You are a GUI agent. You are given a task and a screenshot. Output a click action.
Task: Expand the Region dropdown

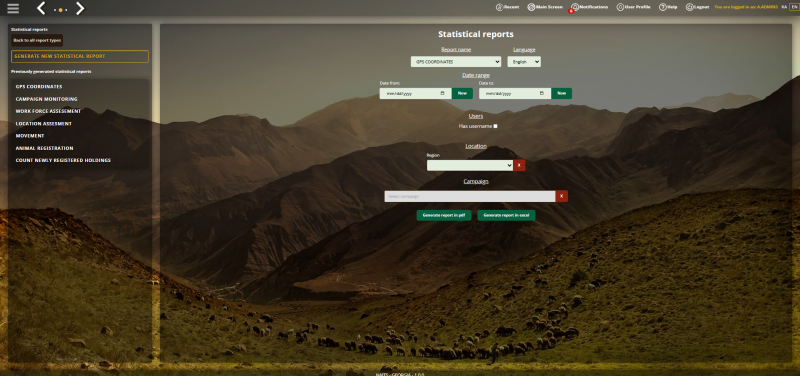pos(470,165)
